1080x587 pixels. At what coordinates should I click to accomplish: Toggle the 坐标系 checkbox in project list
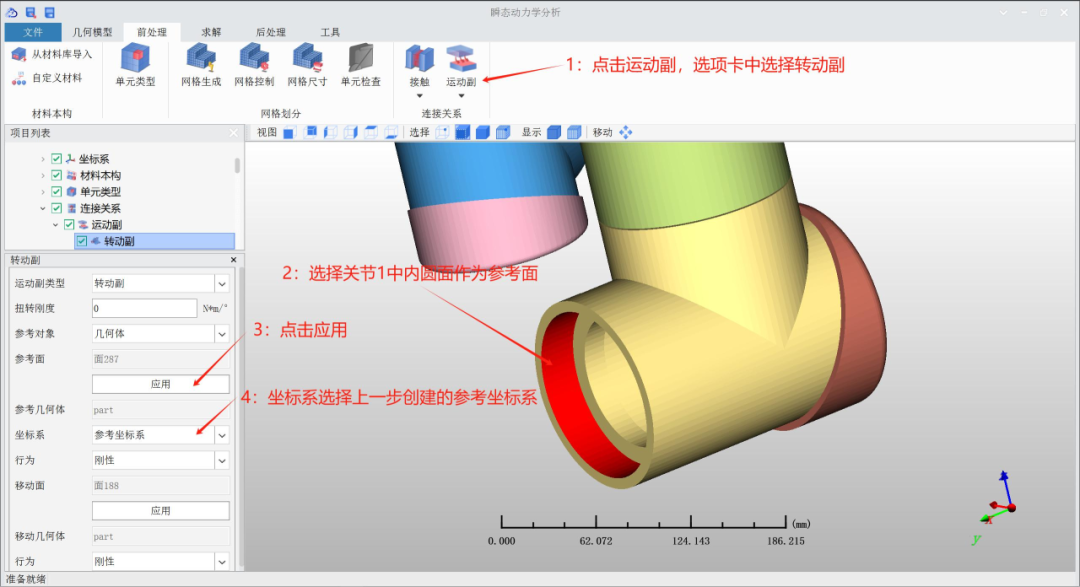[56, 159]
